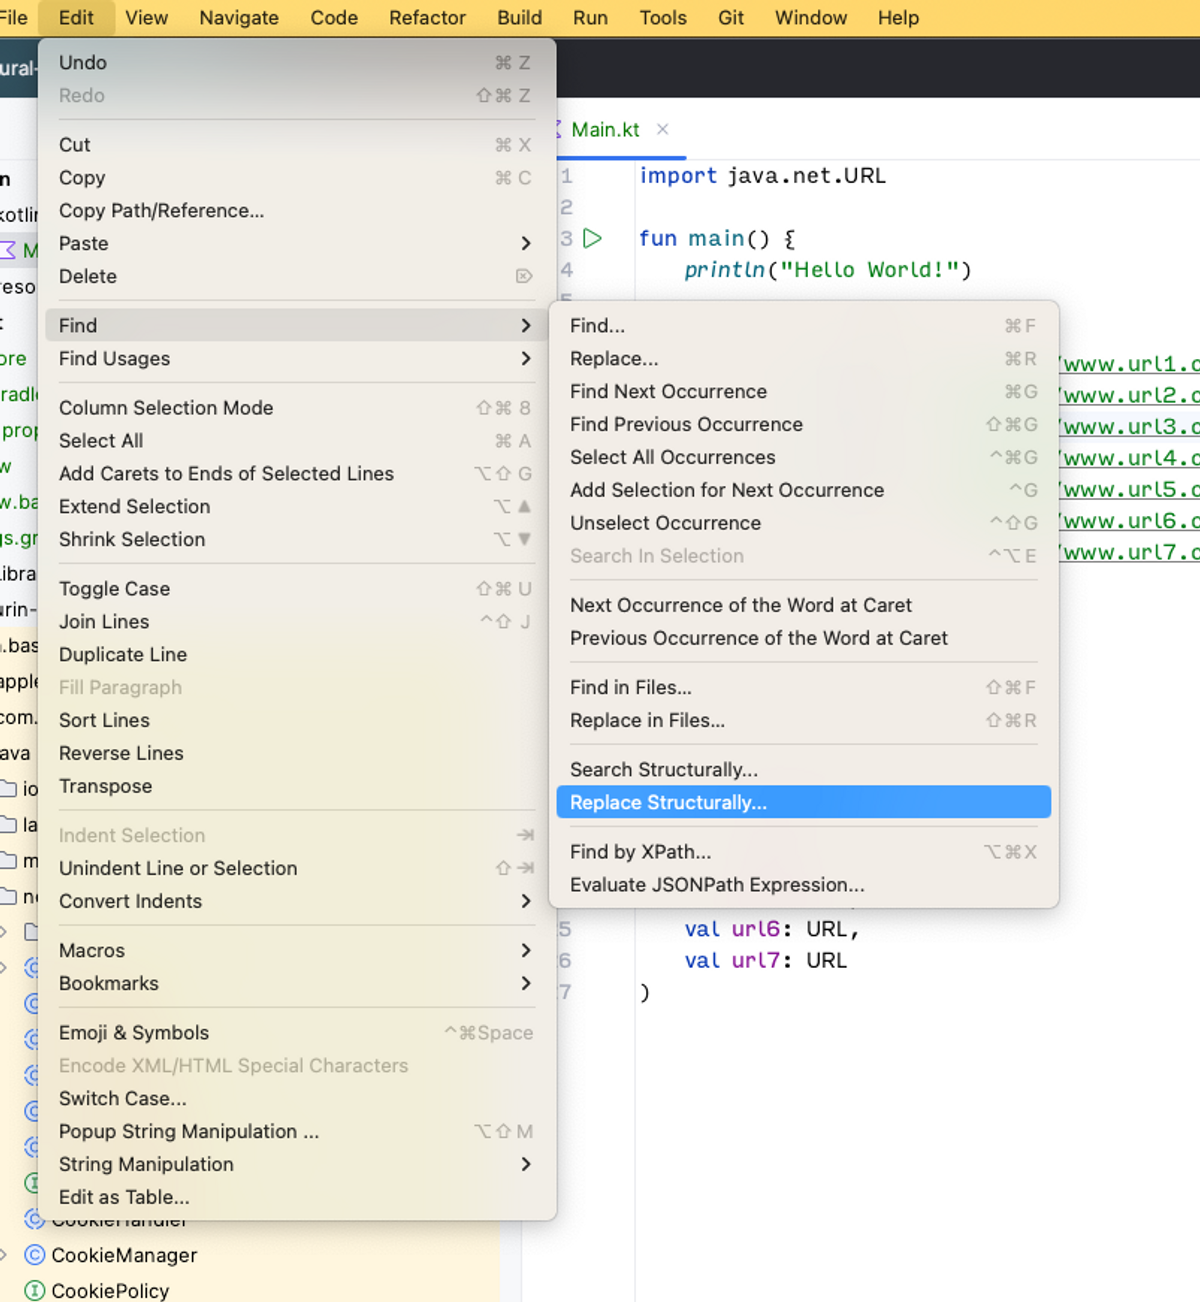This screenshot has height=1302, width=1200.
Task: Select Unselect Occurrence
Action: click(803, 523)
